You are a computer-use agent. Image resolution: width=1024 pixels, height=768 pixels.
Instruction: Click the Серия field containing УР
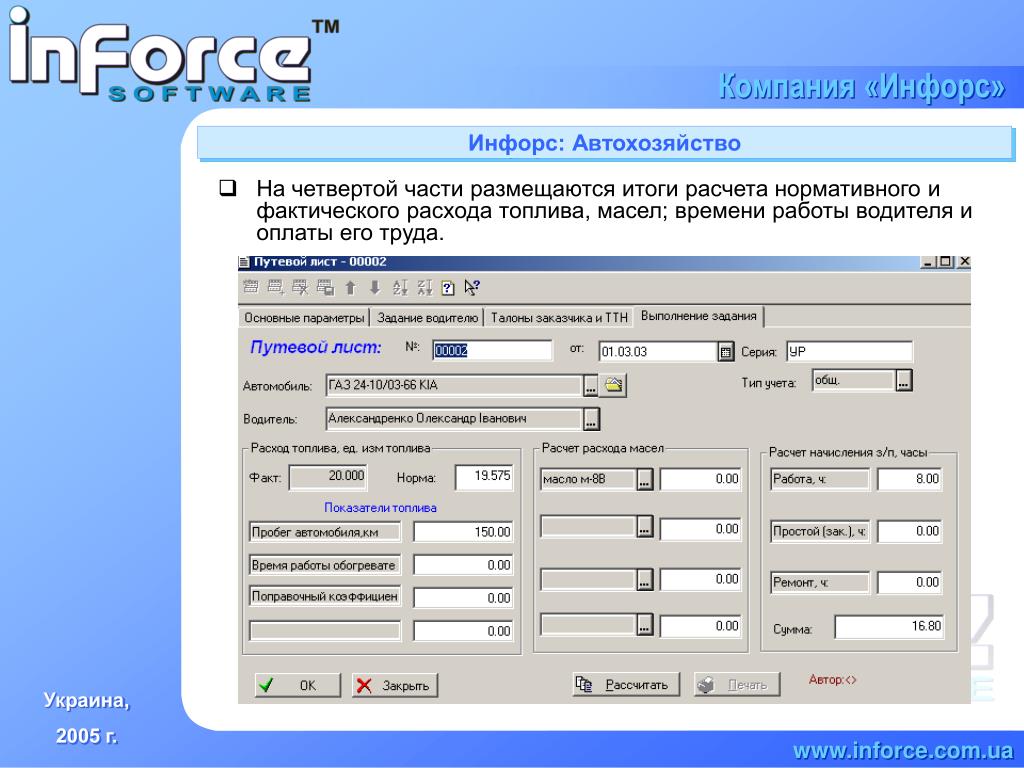point(849,351)
